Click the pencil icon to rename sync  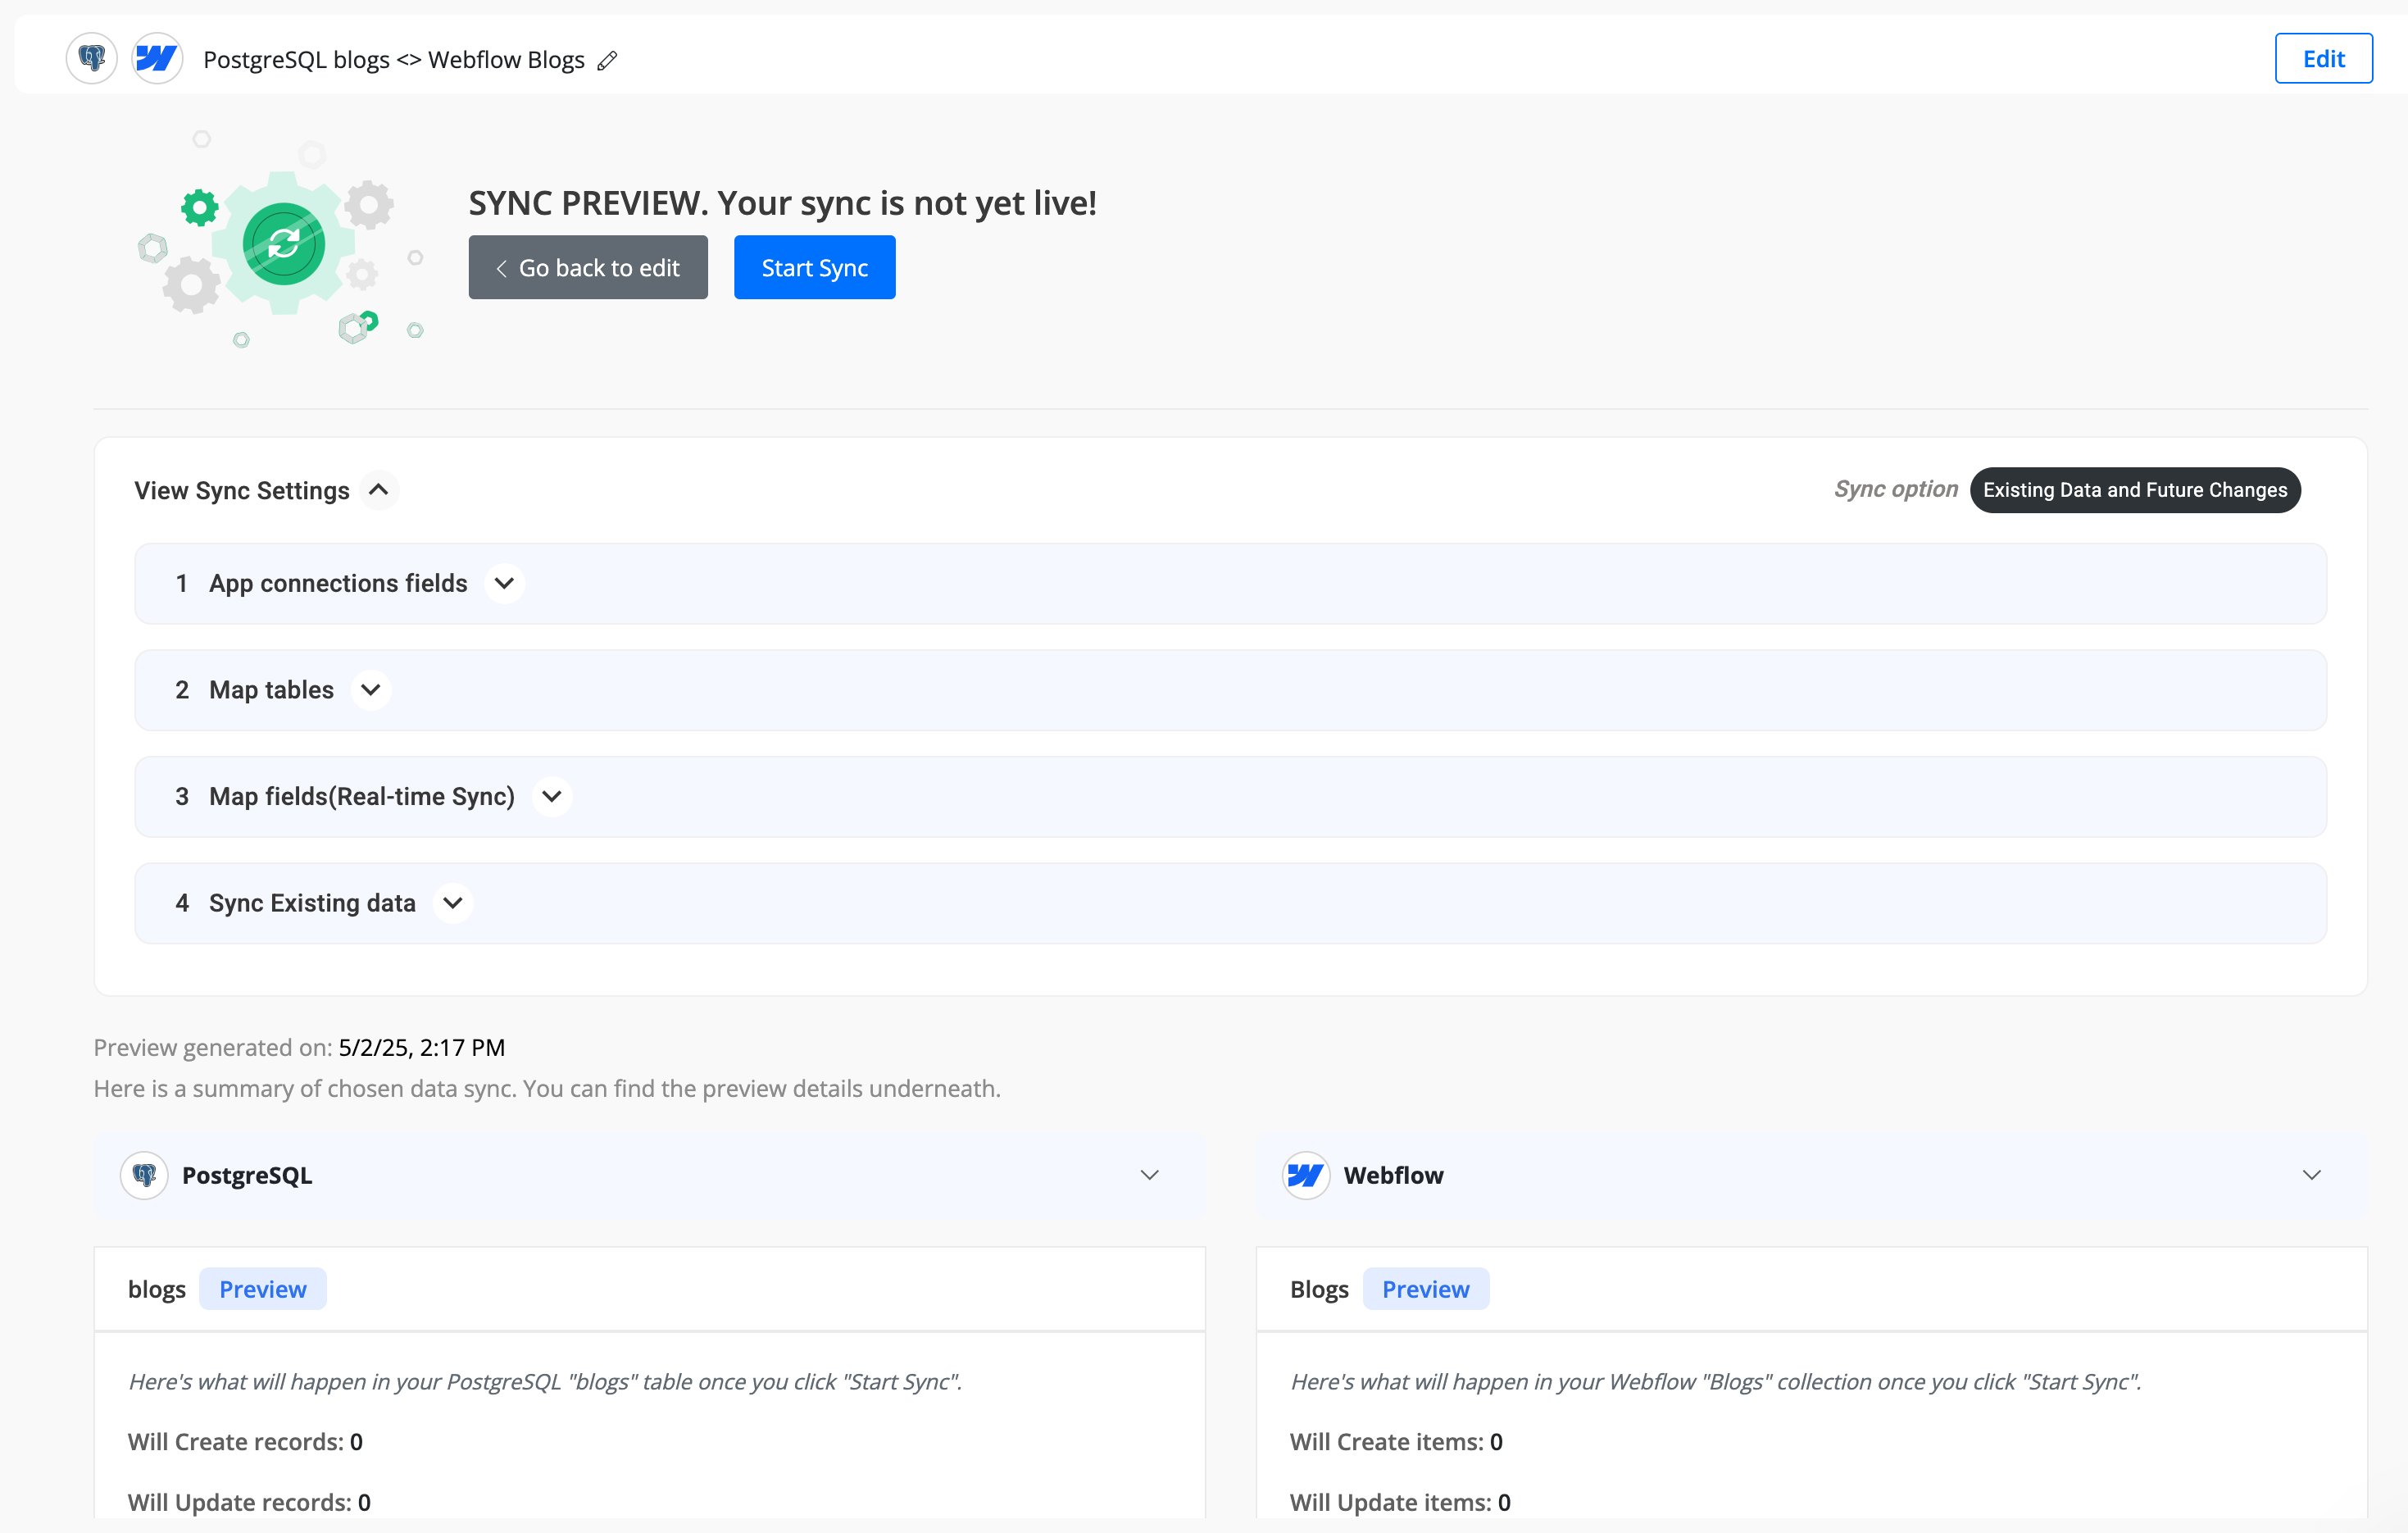tap(607, 61)
